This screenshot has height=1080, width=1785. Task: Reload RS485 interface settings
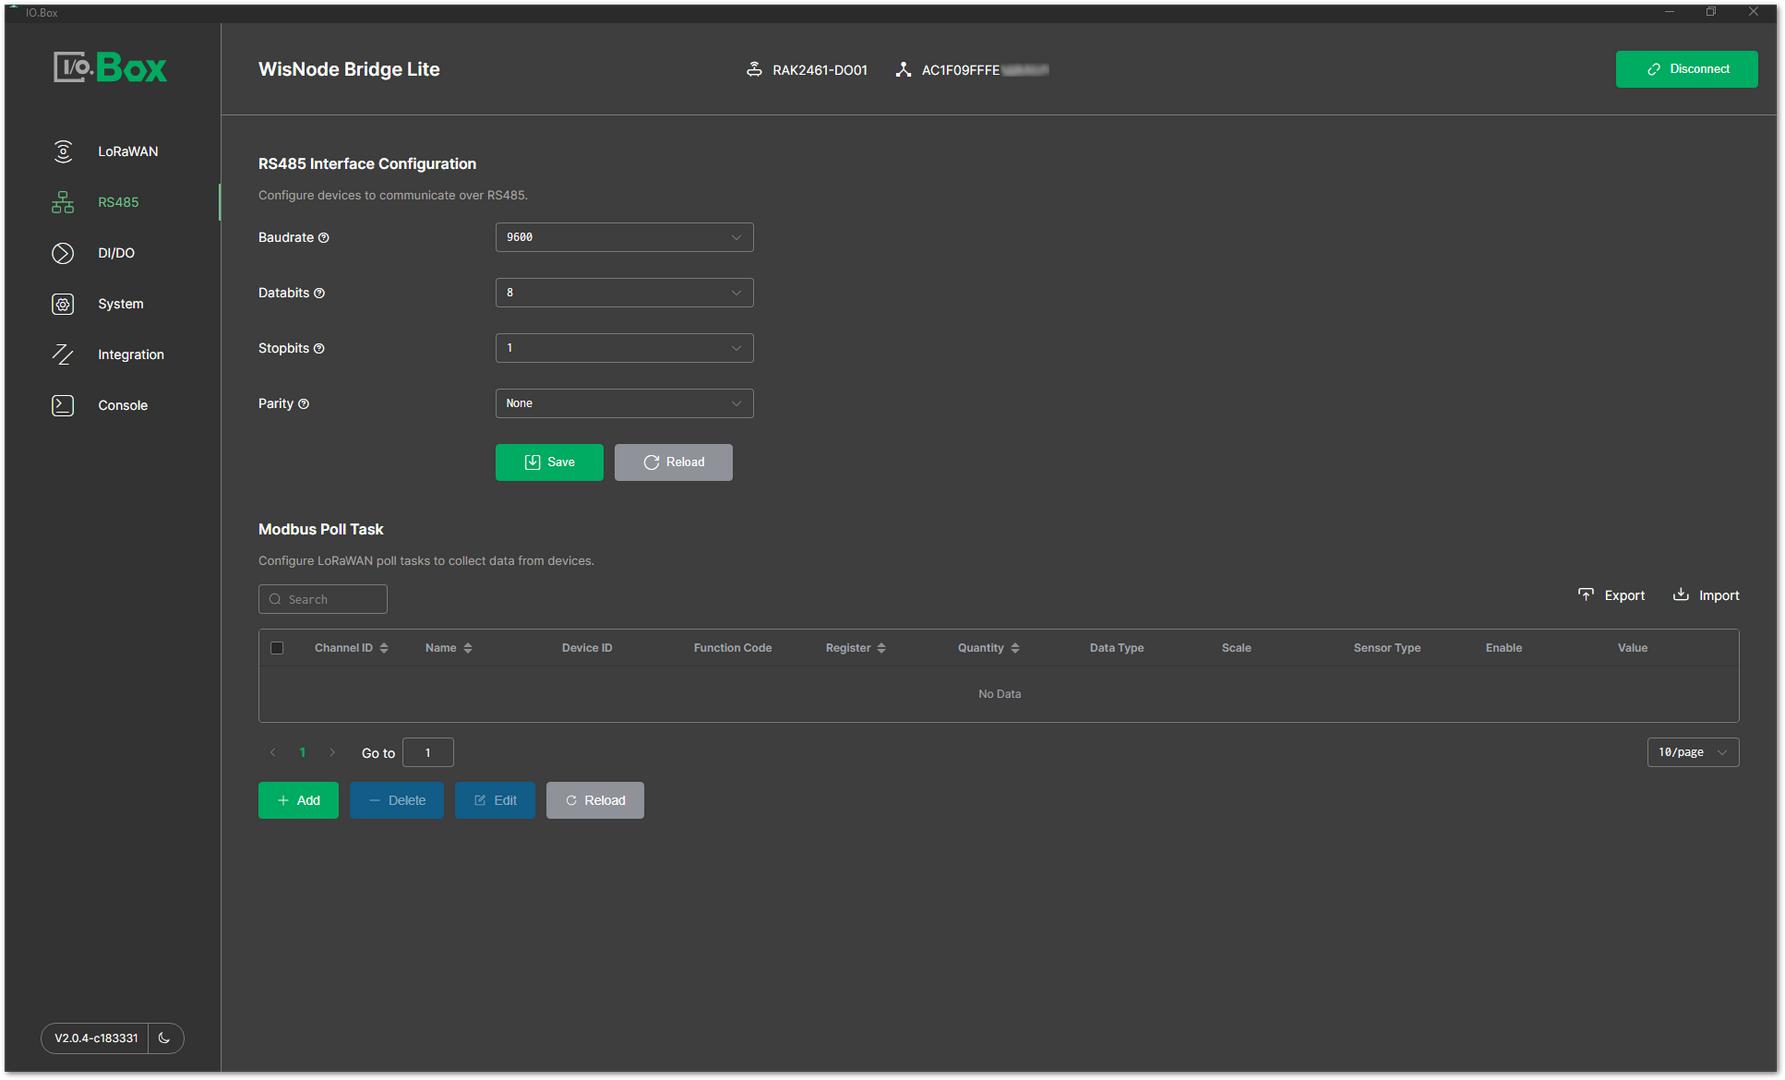click(673, 462)
